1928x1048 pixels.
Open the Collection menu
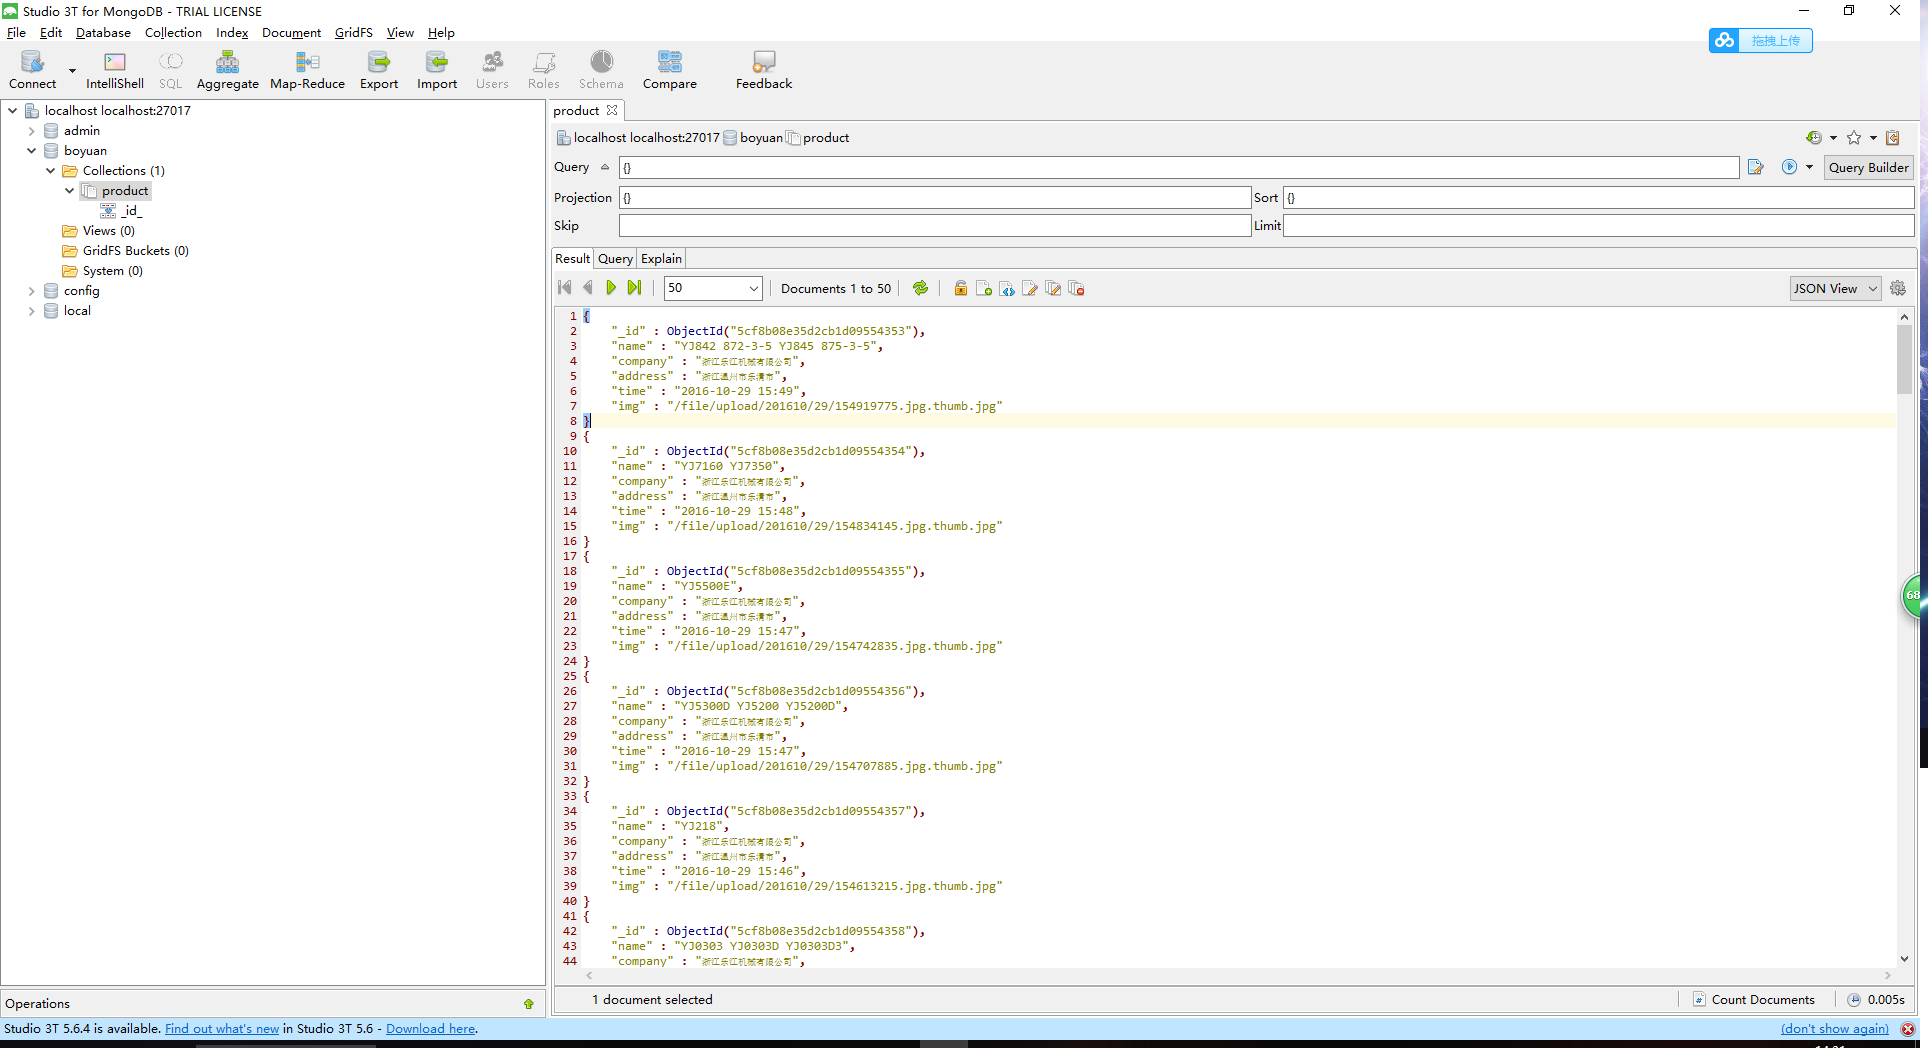coord(173,32)
